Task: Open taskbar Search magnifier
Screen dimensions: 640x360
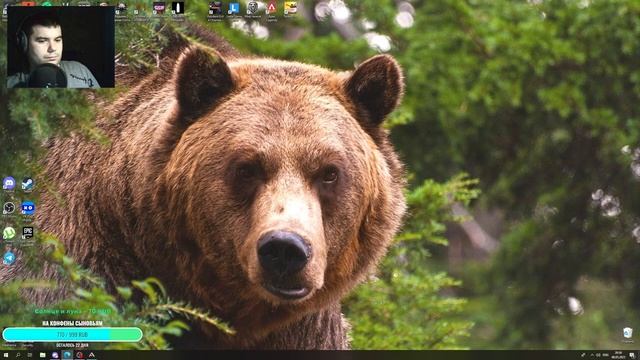Action: point(18,355)
